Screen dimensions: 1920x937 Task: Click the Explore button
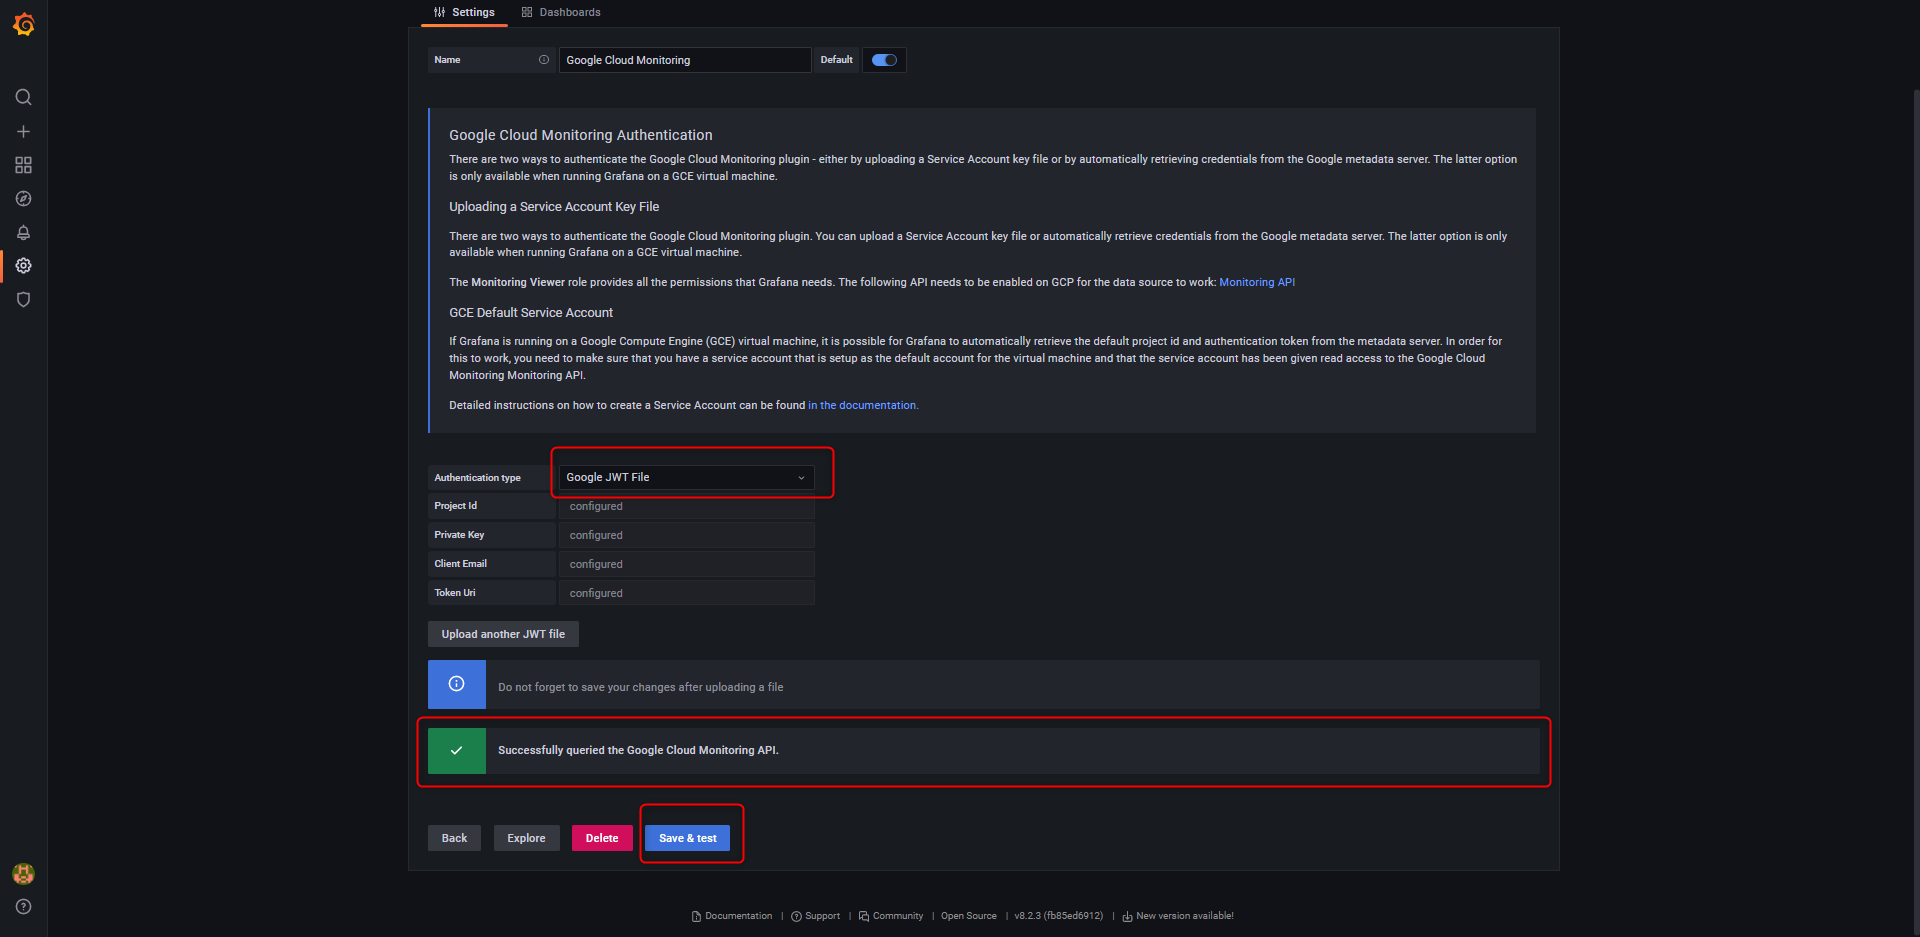coord(526,838)
